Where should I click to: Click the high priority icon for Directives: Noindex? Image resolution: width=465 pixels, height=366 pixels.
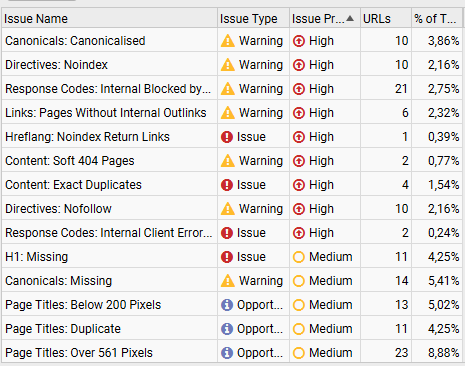(x=299, y=65)
